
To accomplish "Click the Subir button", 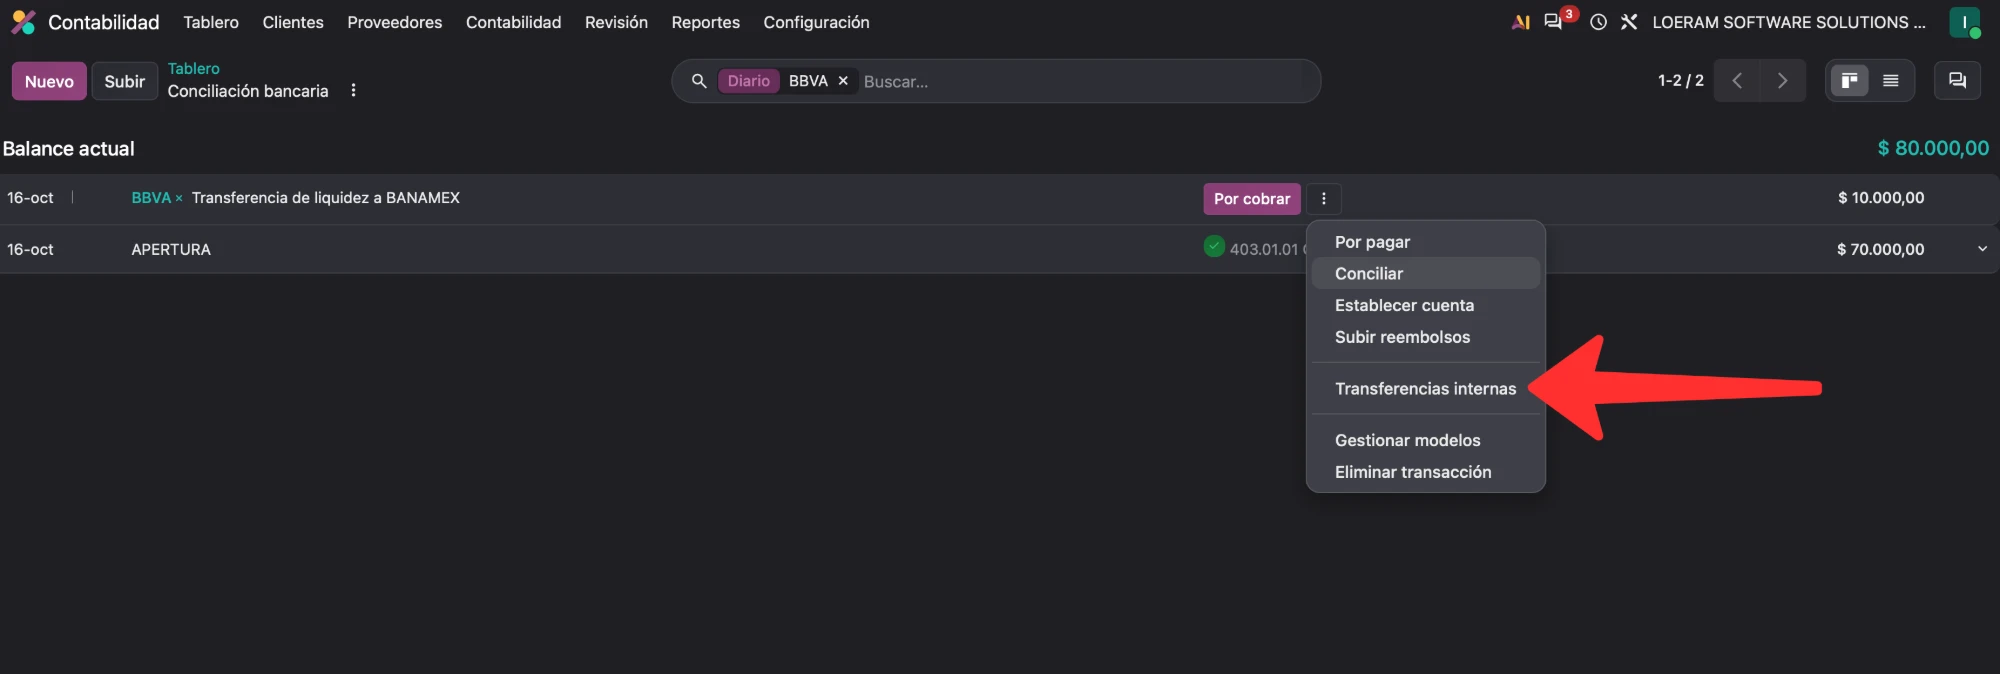I will (x=125, y=81).
